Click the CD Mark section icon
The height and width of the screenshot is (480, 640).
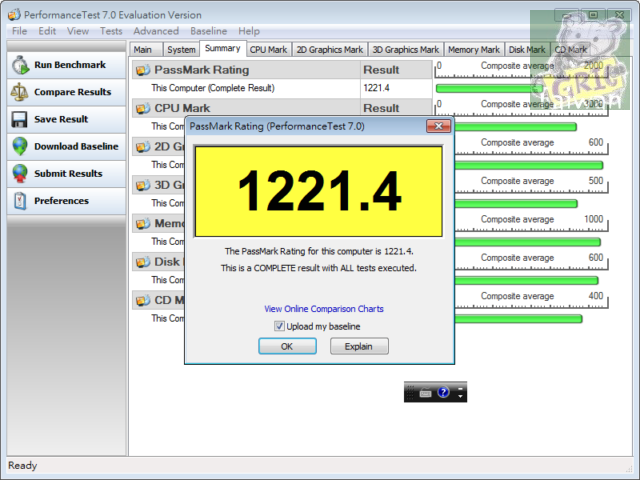point(143,300)
